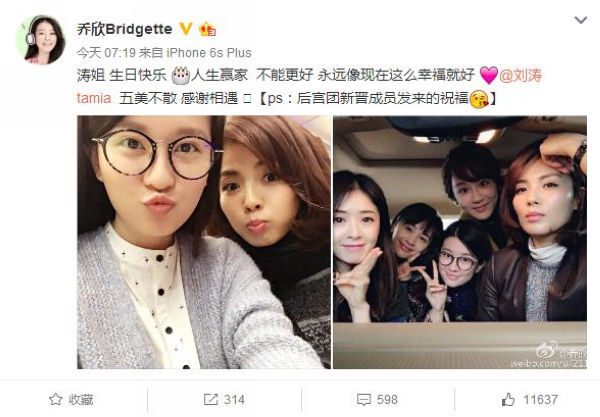Viewport: 600px width, 417px height.
Task: Click the repost share icon
Action: pos(210,399)
